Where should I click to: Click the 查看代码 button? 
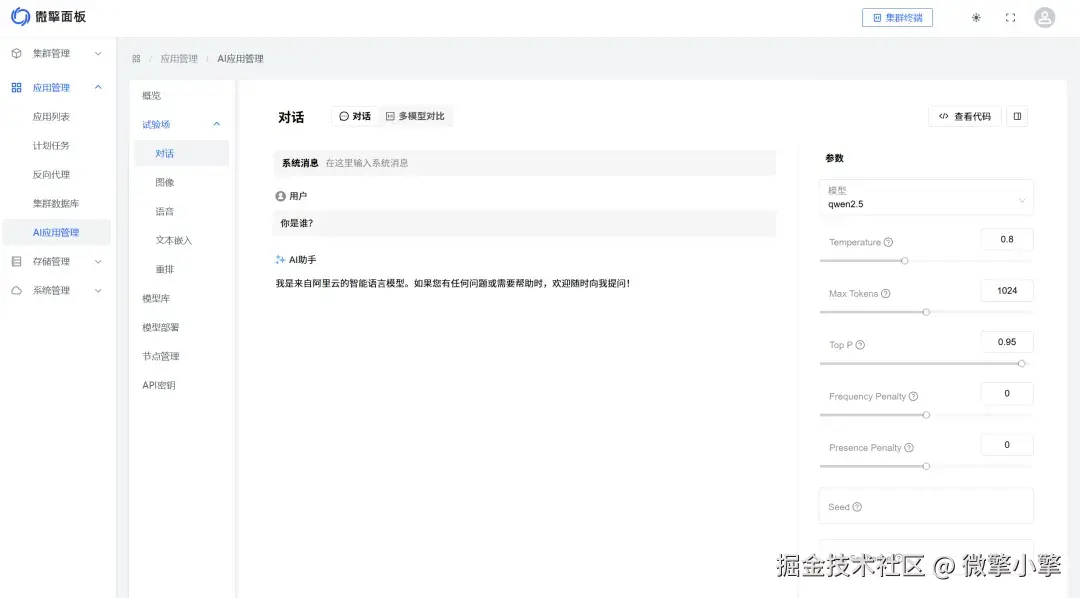click(x=963, y=116)
